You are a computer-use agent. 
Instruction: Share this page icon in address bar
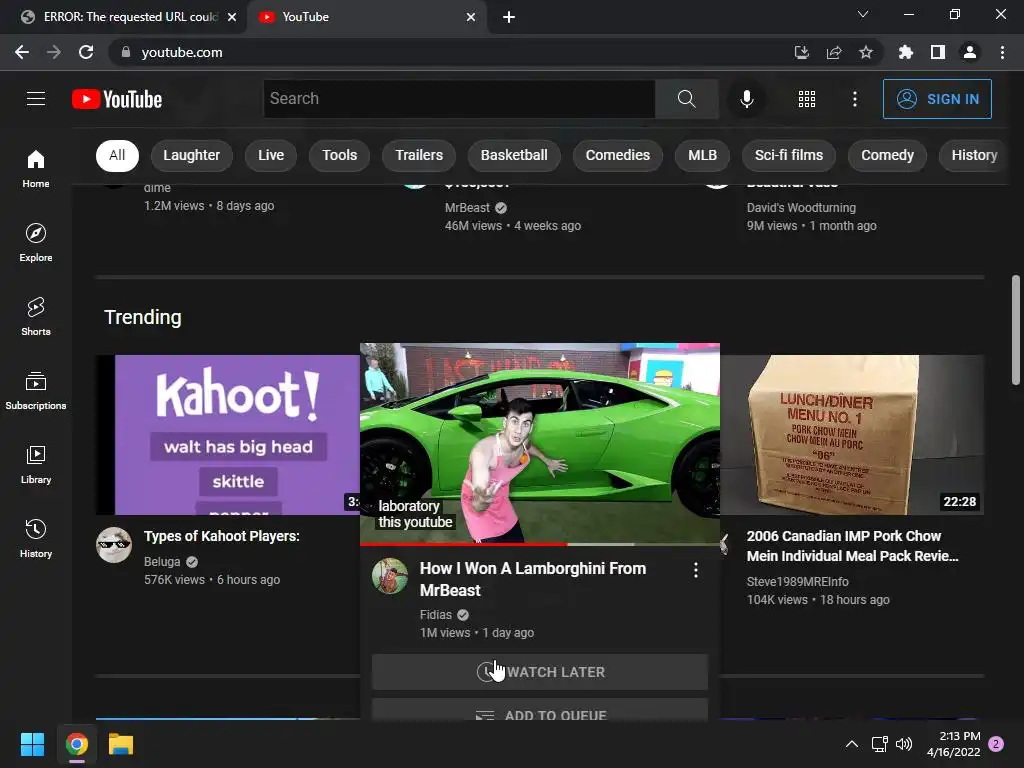tap(833, 52)
